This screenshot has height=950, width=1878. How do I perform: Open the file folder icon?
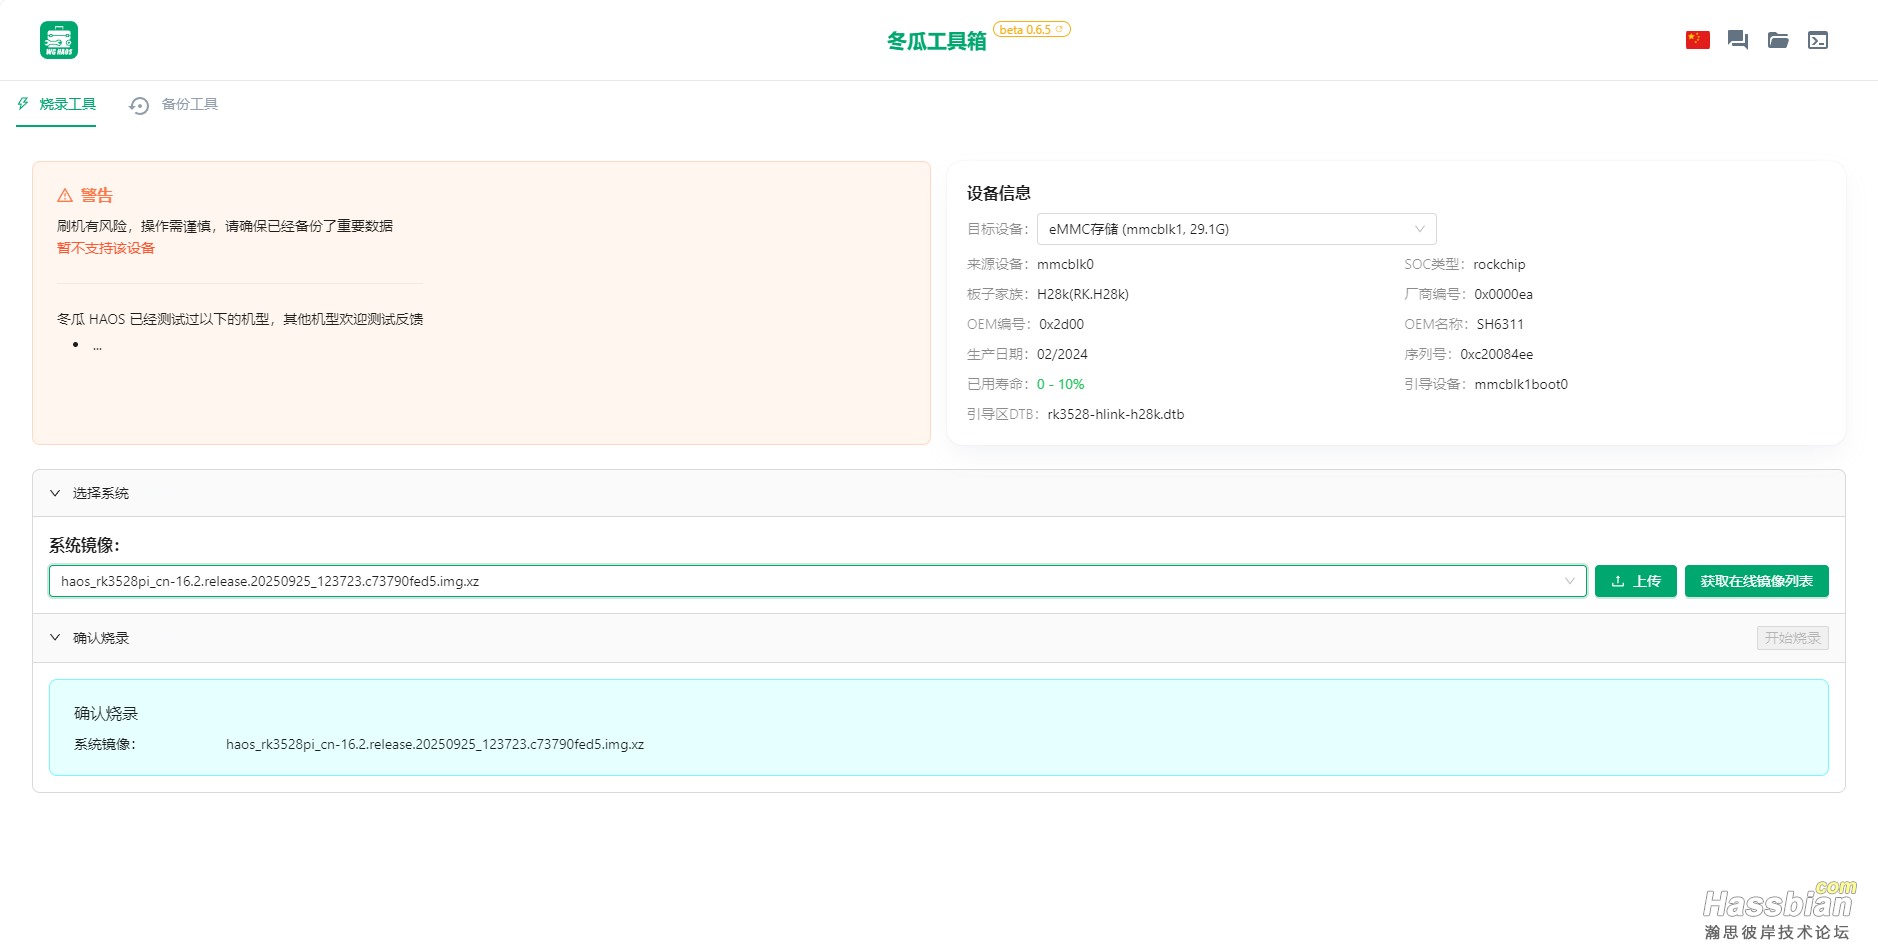pyautogui.click(x=1777, y=40)
